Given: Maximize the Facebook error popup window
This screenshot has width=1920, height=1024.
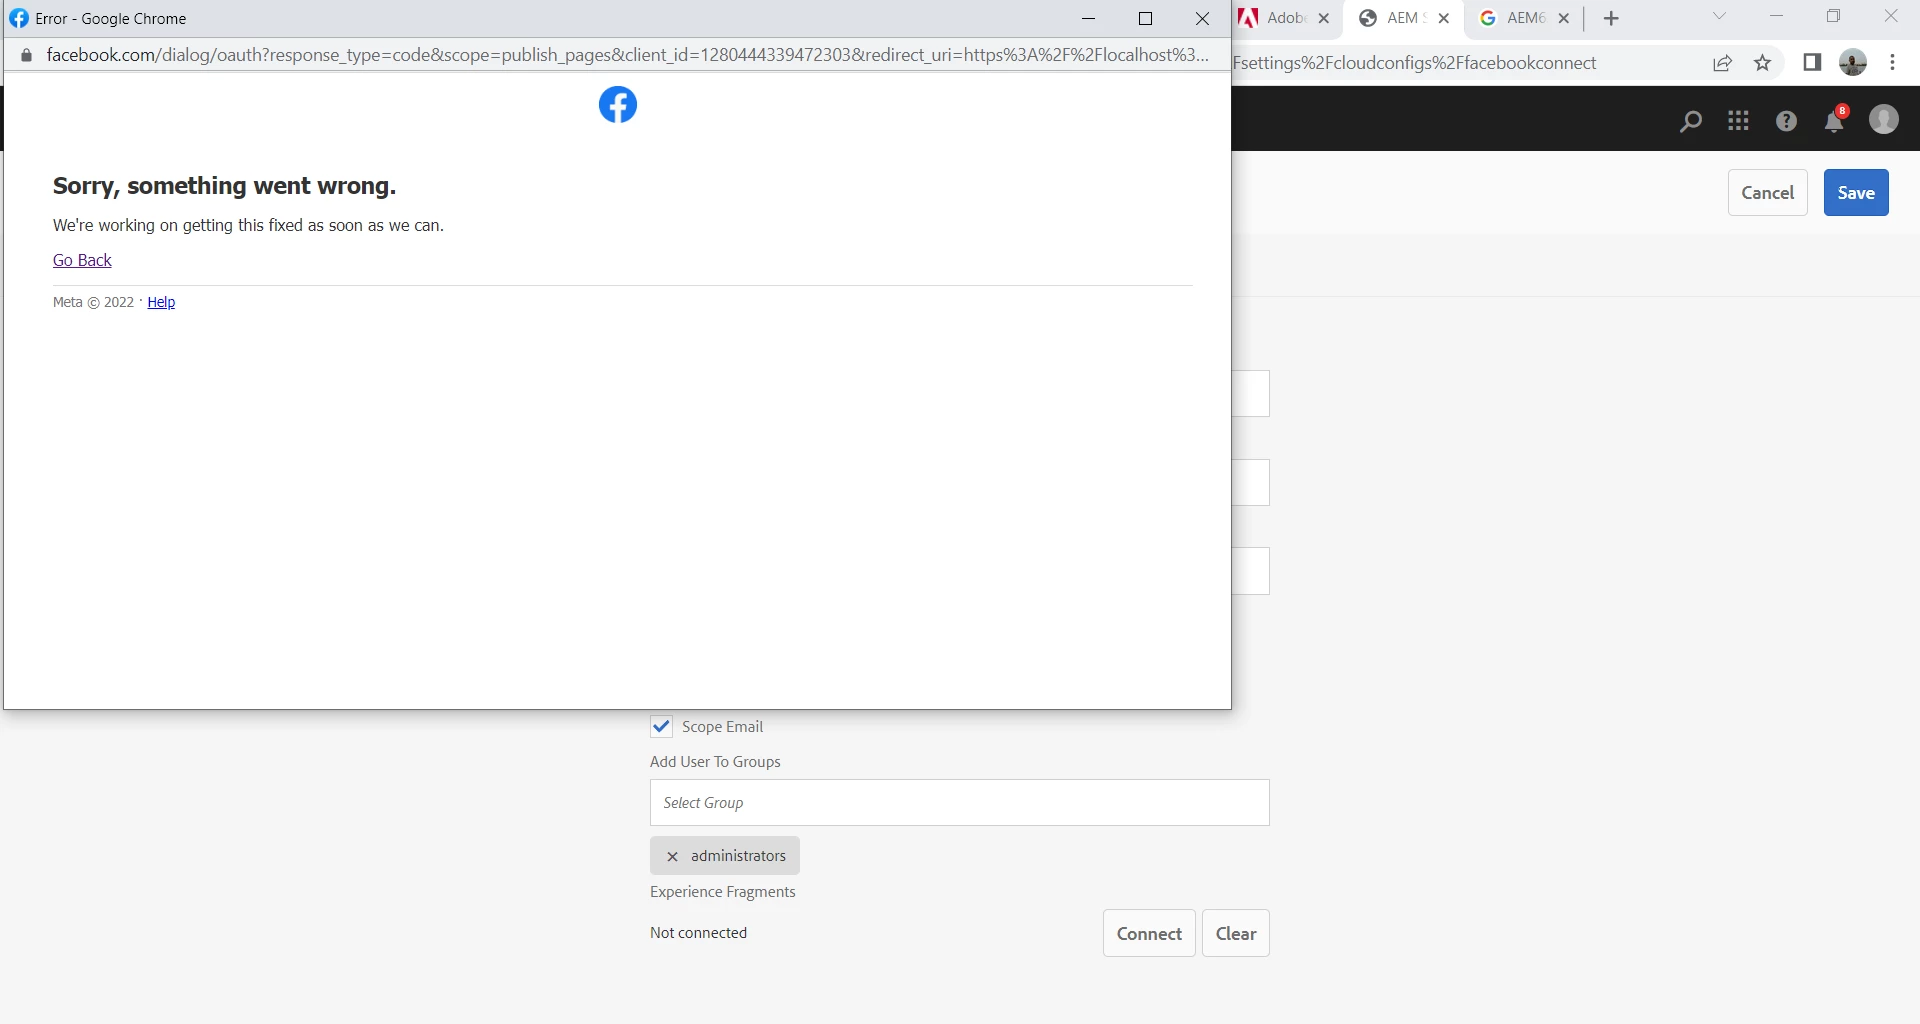Looking at the screenshot, I should point(1146,19).
